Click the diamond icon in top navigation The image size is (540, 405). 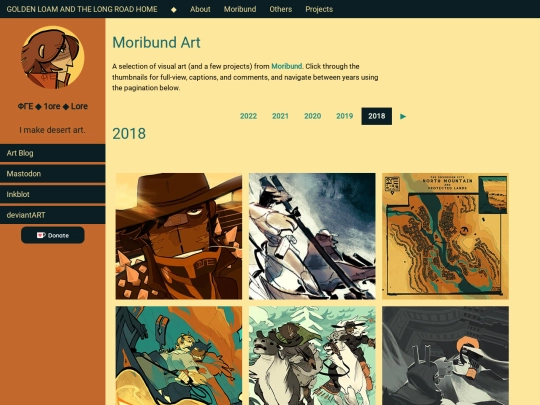point(174,10)
